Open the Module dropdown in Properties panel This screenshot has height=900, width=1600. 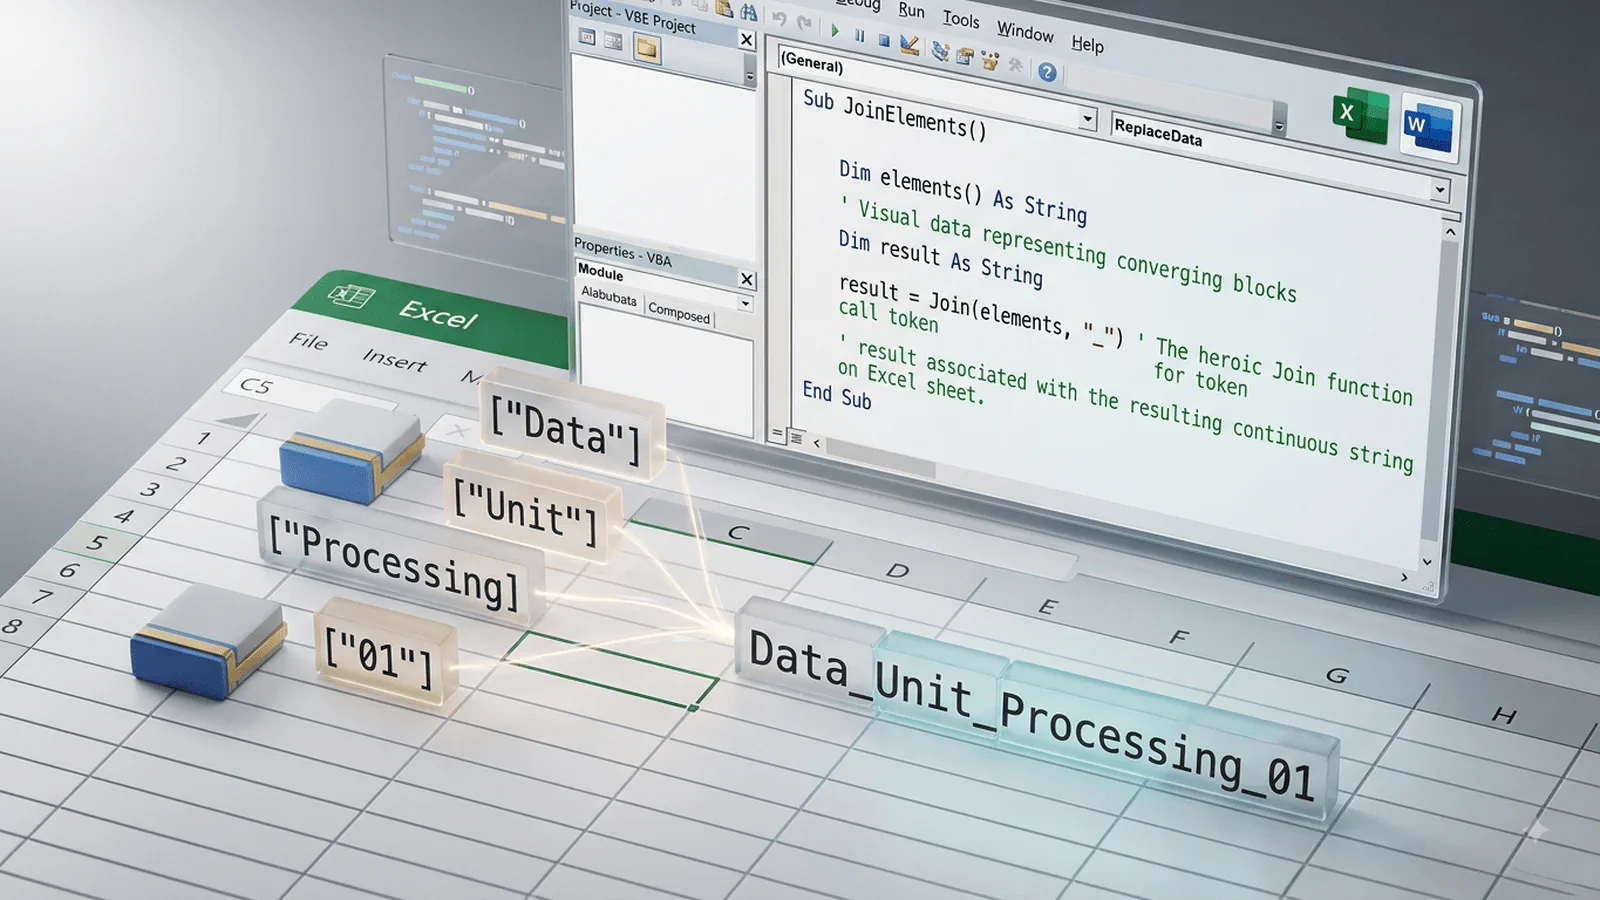pos(745,303)
